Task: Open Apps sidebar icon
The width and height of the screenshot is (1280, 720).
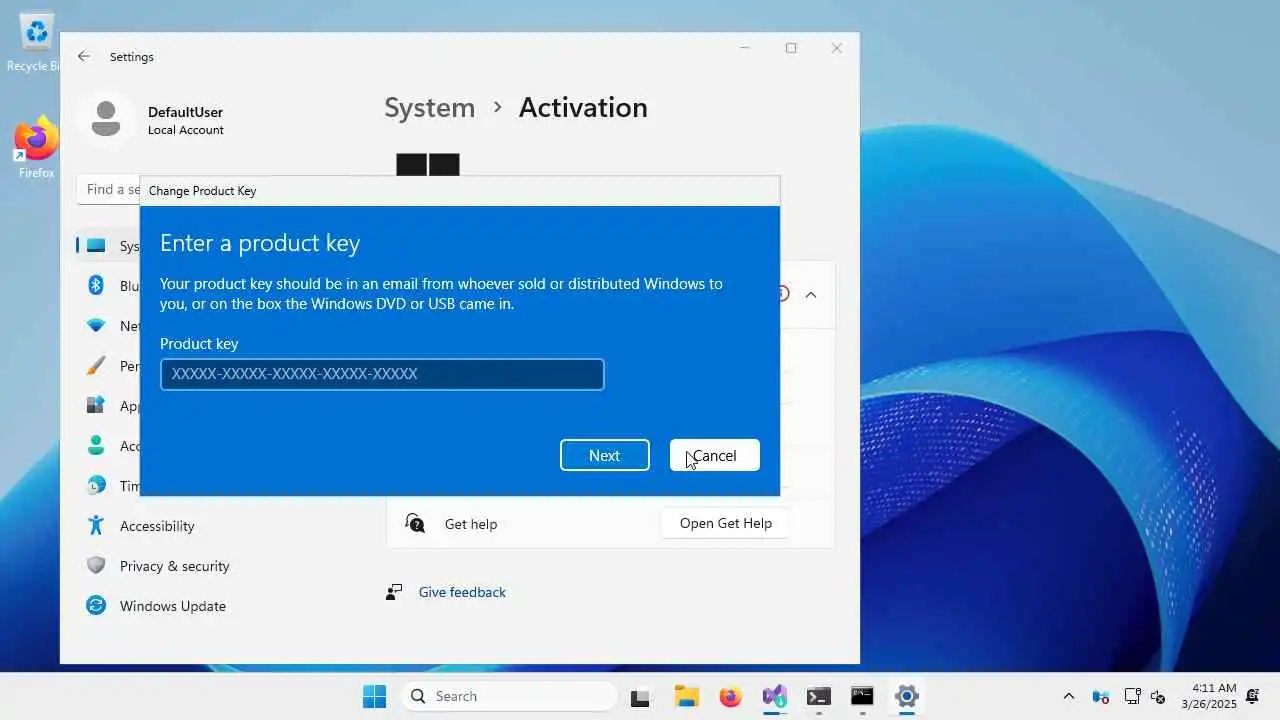Action: tap(96, 406)
